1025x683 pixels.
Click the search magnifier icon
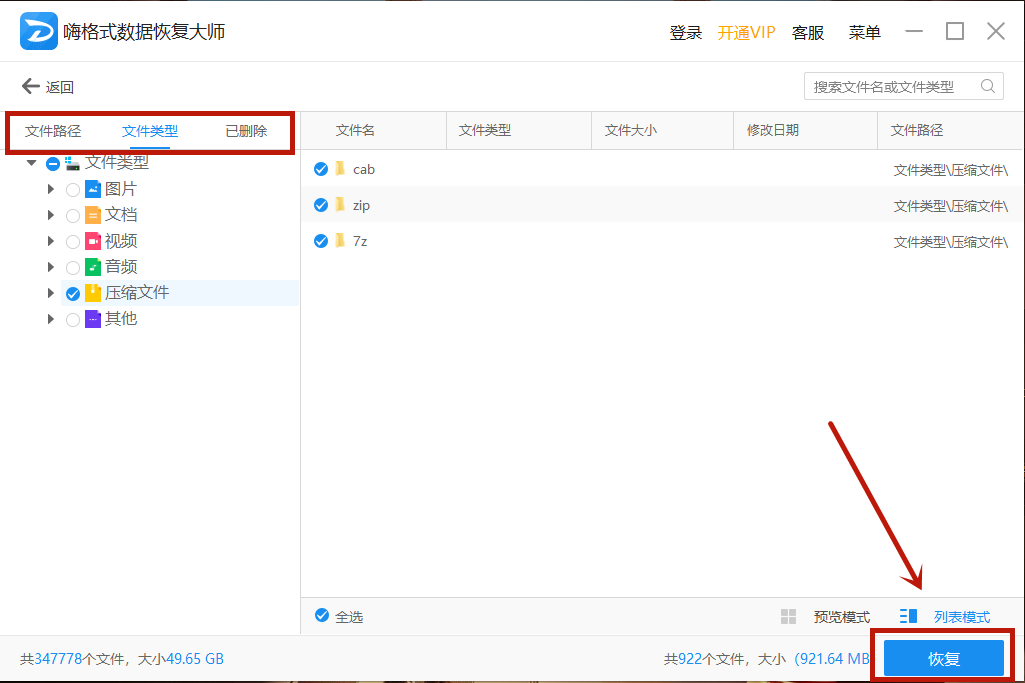point(987,86)
